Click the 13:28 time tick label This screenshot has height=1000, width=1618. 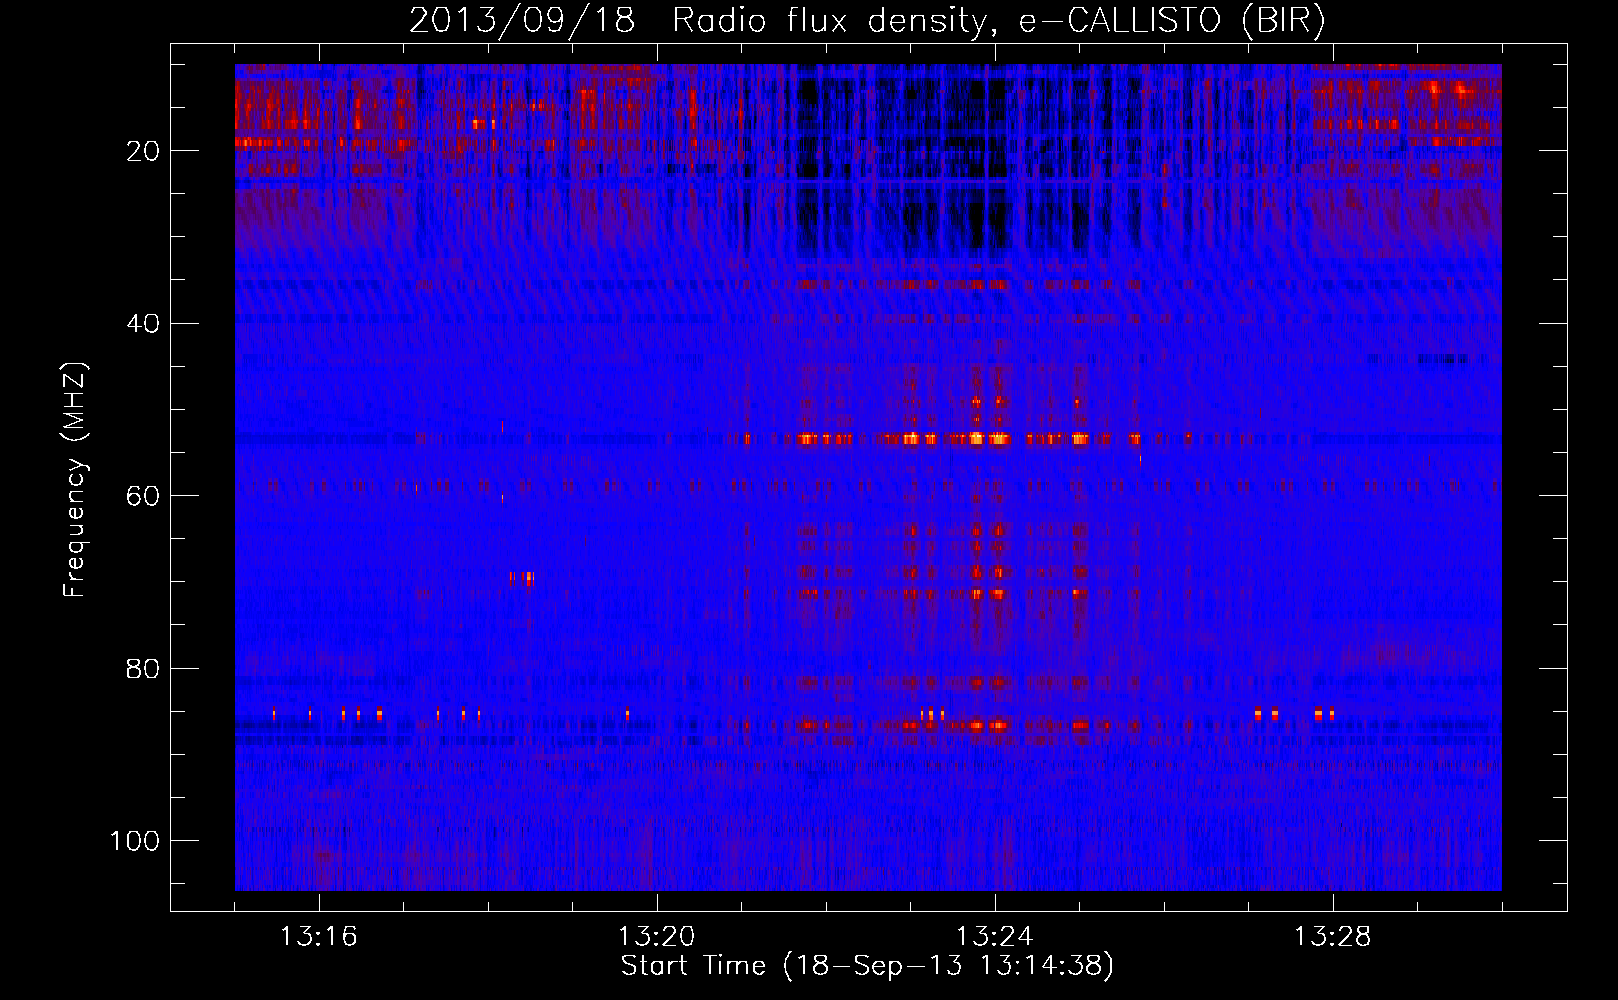(1332, 937)
